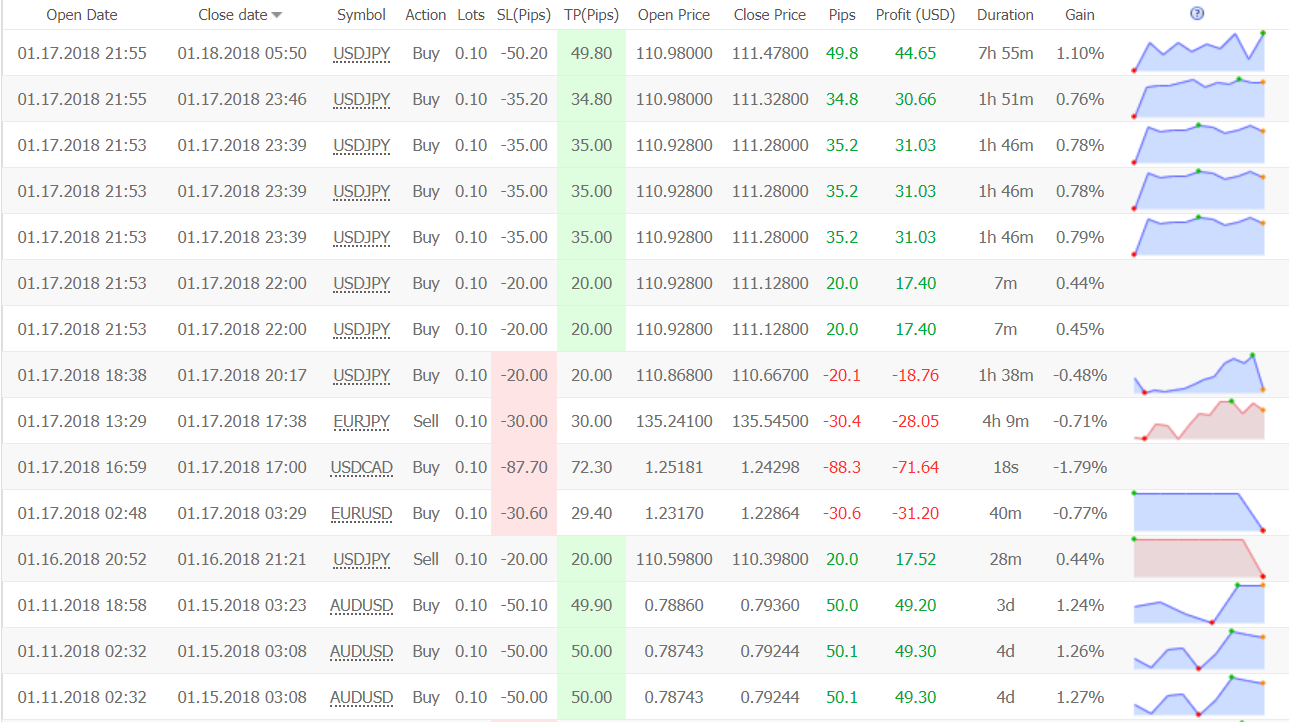Open the EURUSD symbol link
Viewport: 1289px width, 722px height.
click(362, 514)
